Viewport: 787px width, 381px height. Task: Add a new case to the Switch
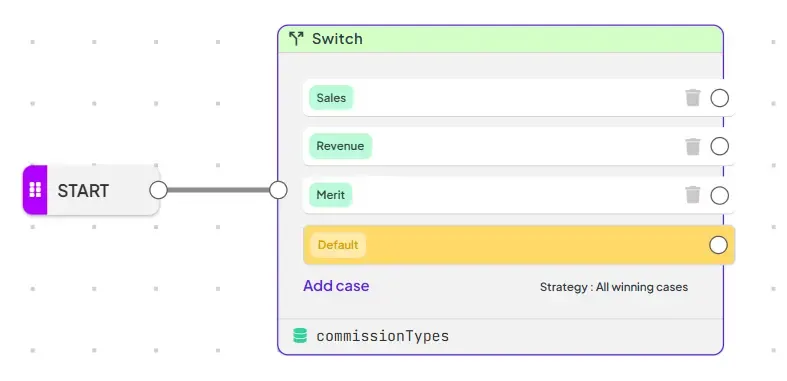click(336, 286)
